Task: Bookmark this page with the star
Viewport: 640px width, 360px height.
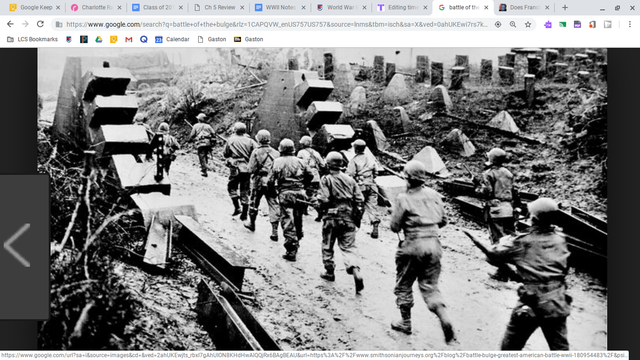Action: [528, 24]
